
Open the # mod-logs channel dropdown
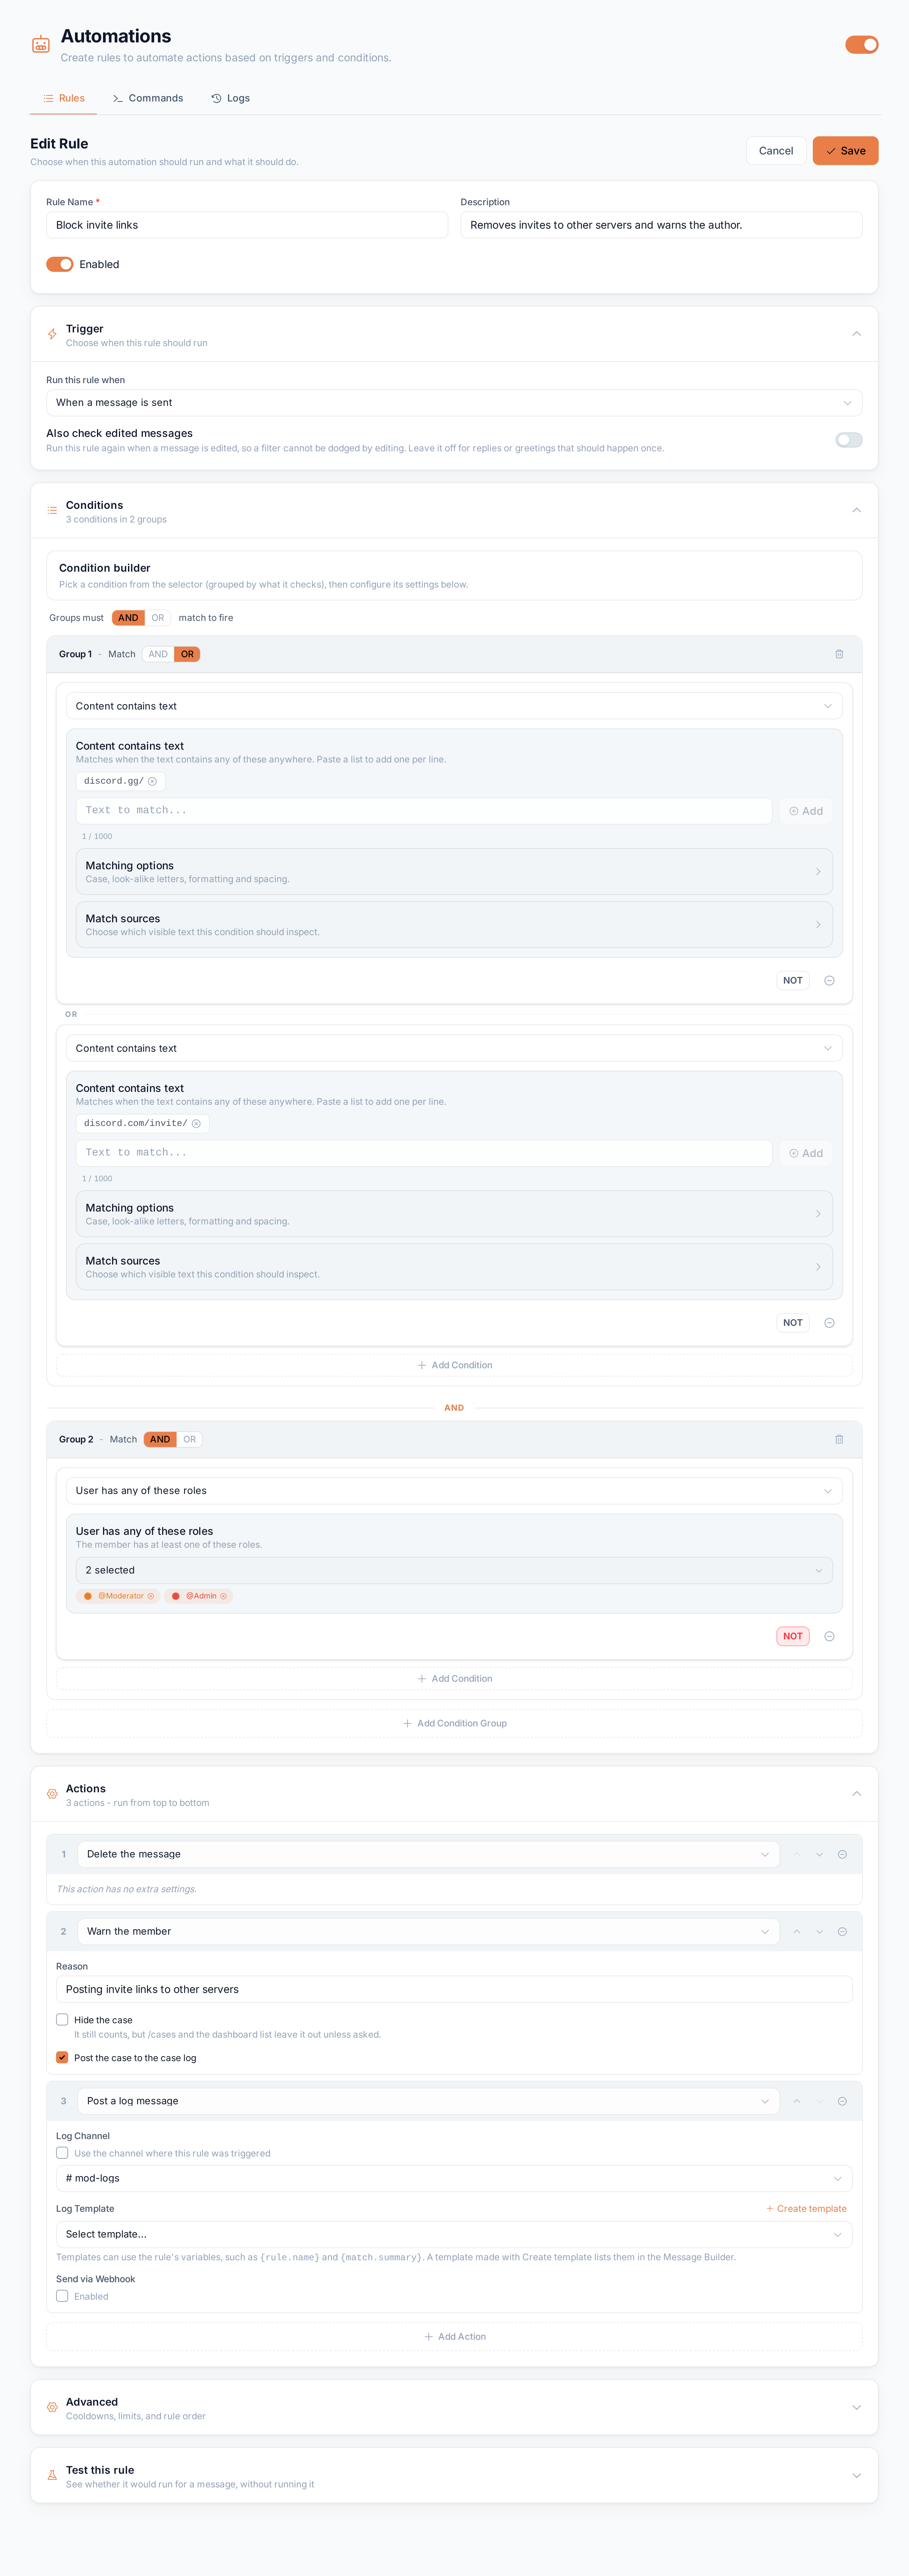[454, 2178]
